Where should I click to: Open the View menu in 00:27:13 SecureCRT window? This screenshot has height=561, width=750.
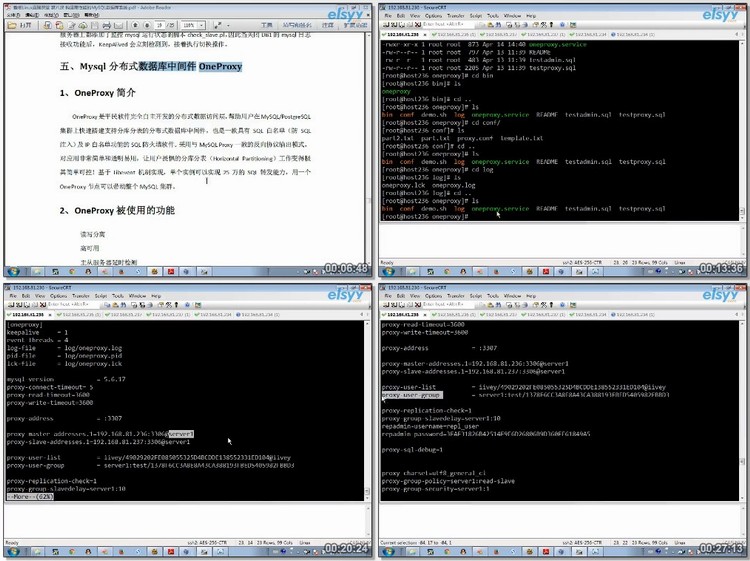click(415, 296)
